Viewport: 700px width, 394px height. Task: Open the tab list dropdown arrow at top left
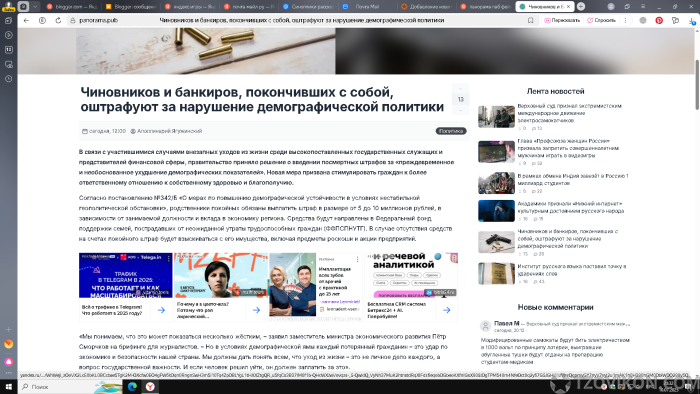point(35,6)
